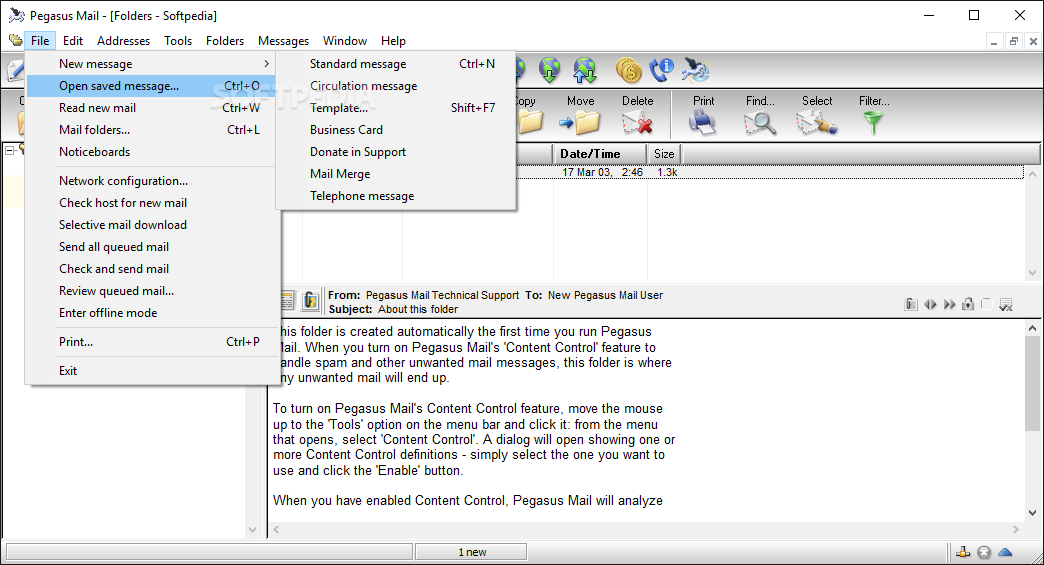Click the message body vertical scrollbar thumb
Viewport: 1044px width, 565px height.
tap(1032, 383)
